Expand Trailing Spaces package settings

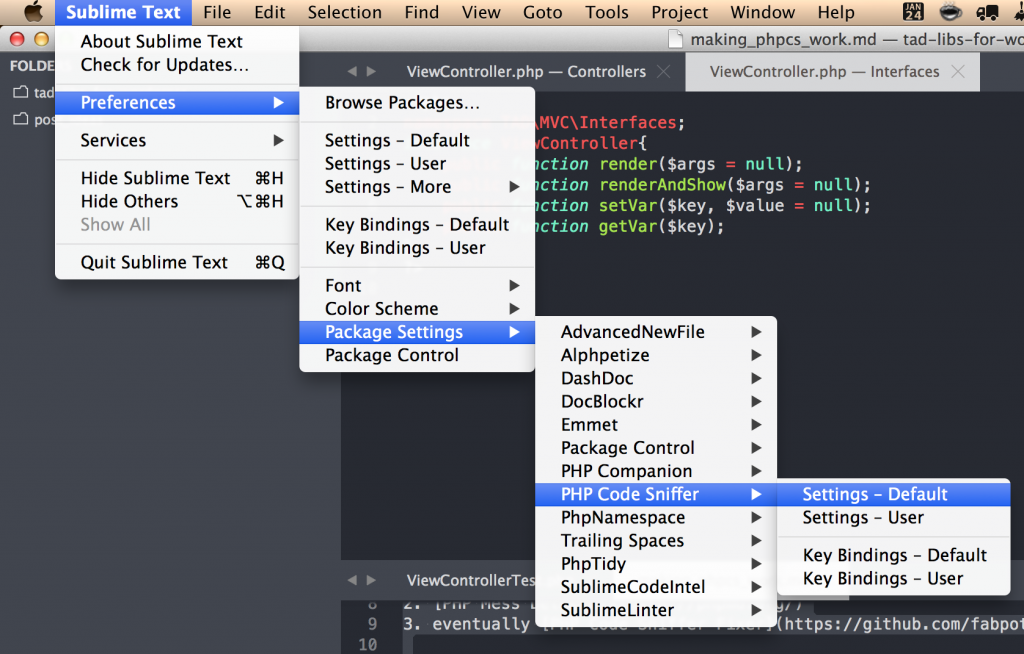click(656, 541)
